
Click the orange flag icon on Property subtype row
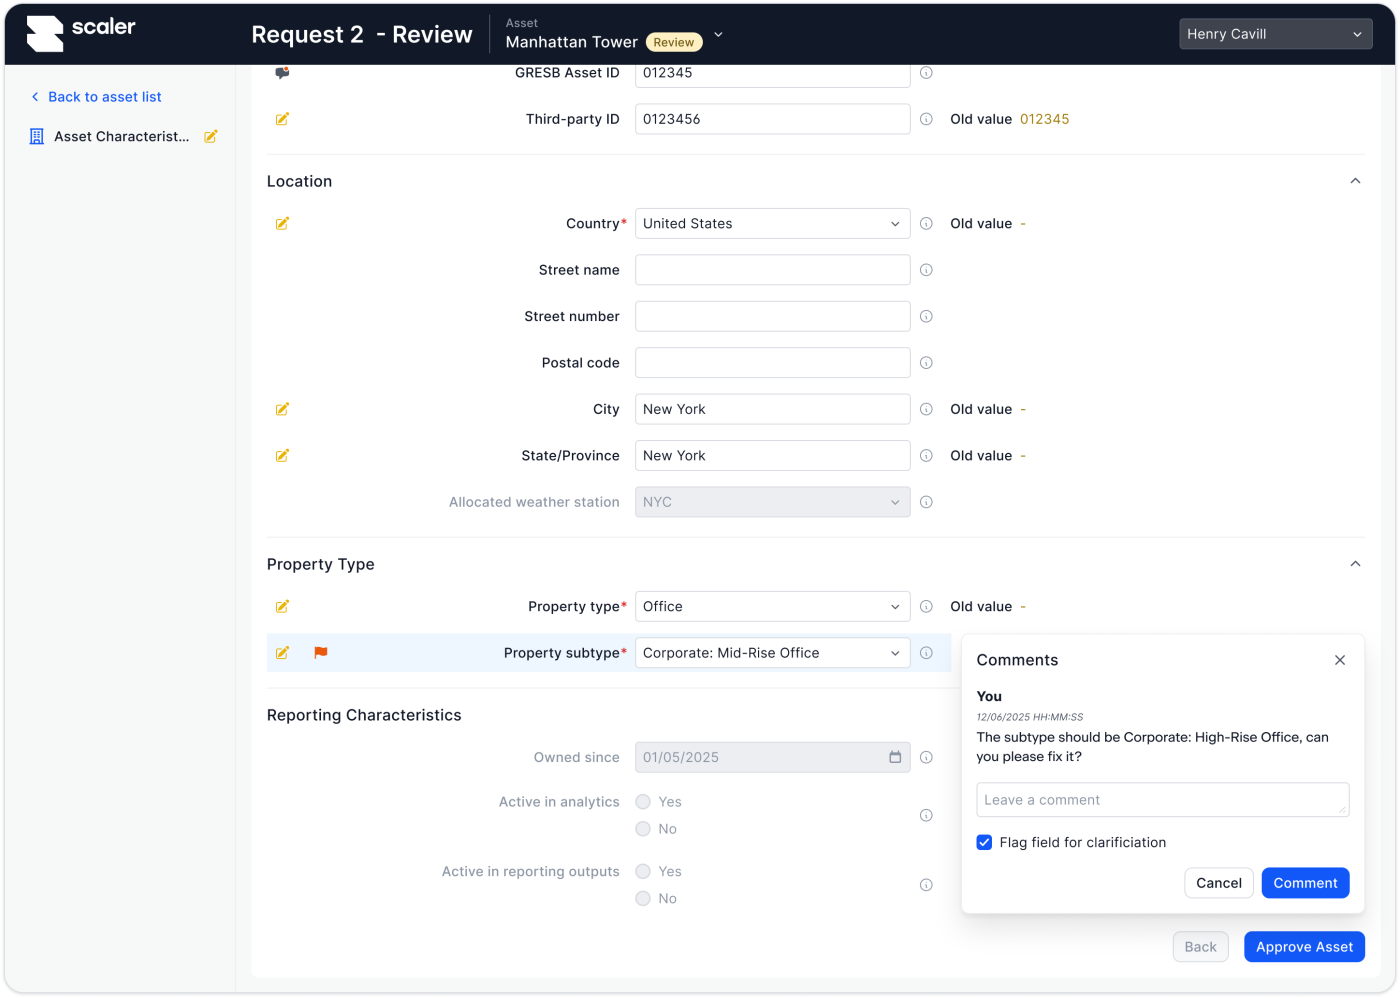click(321, 653)
